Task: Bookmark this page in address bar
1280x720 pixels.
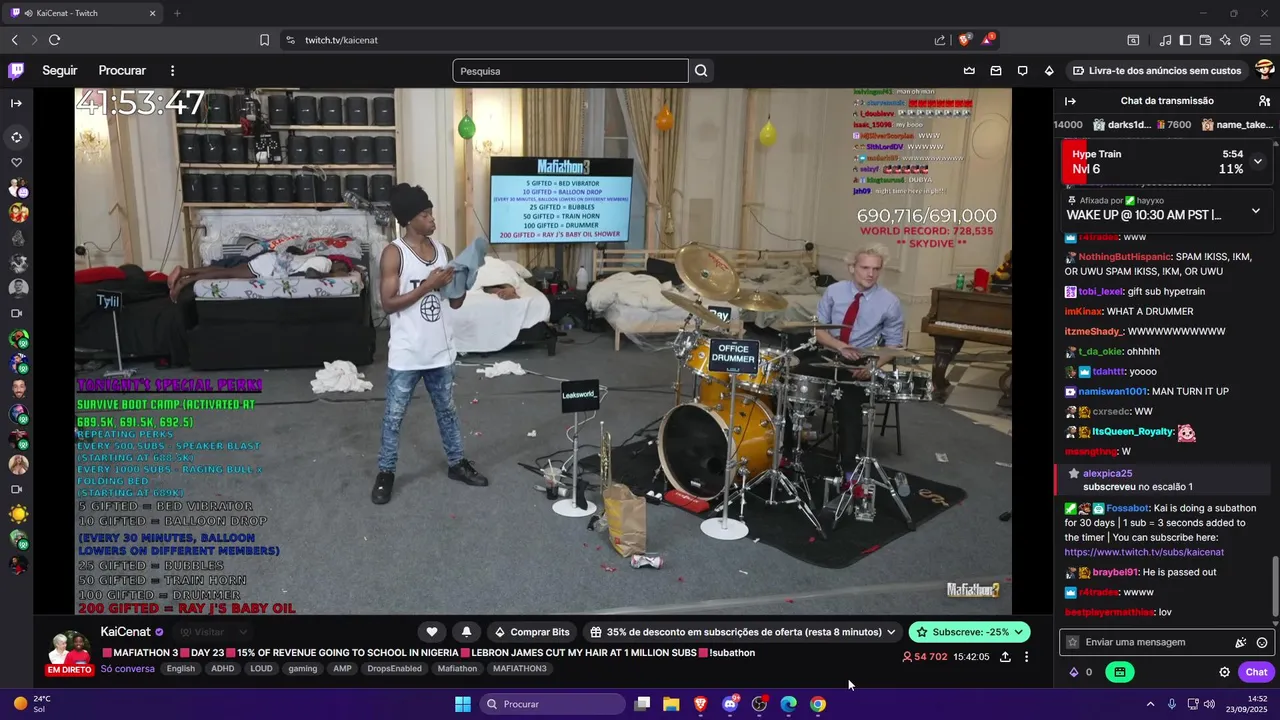Action: click(x=264, y=40)
